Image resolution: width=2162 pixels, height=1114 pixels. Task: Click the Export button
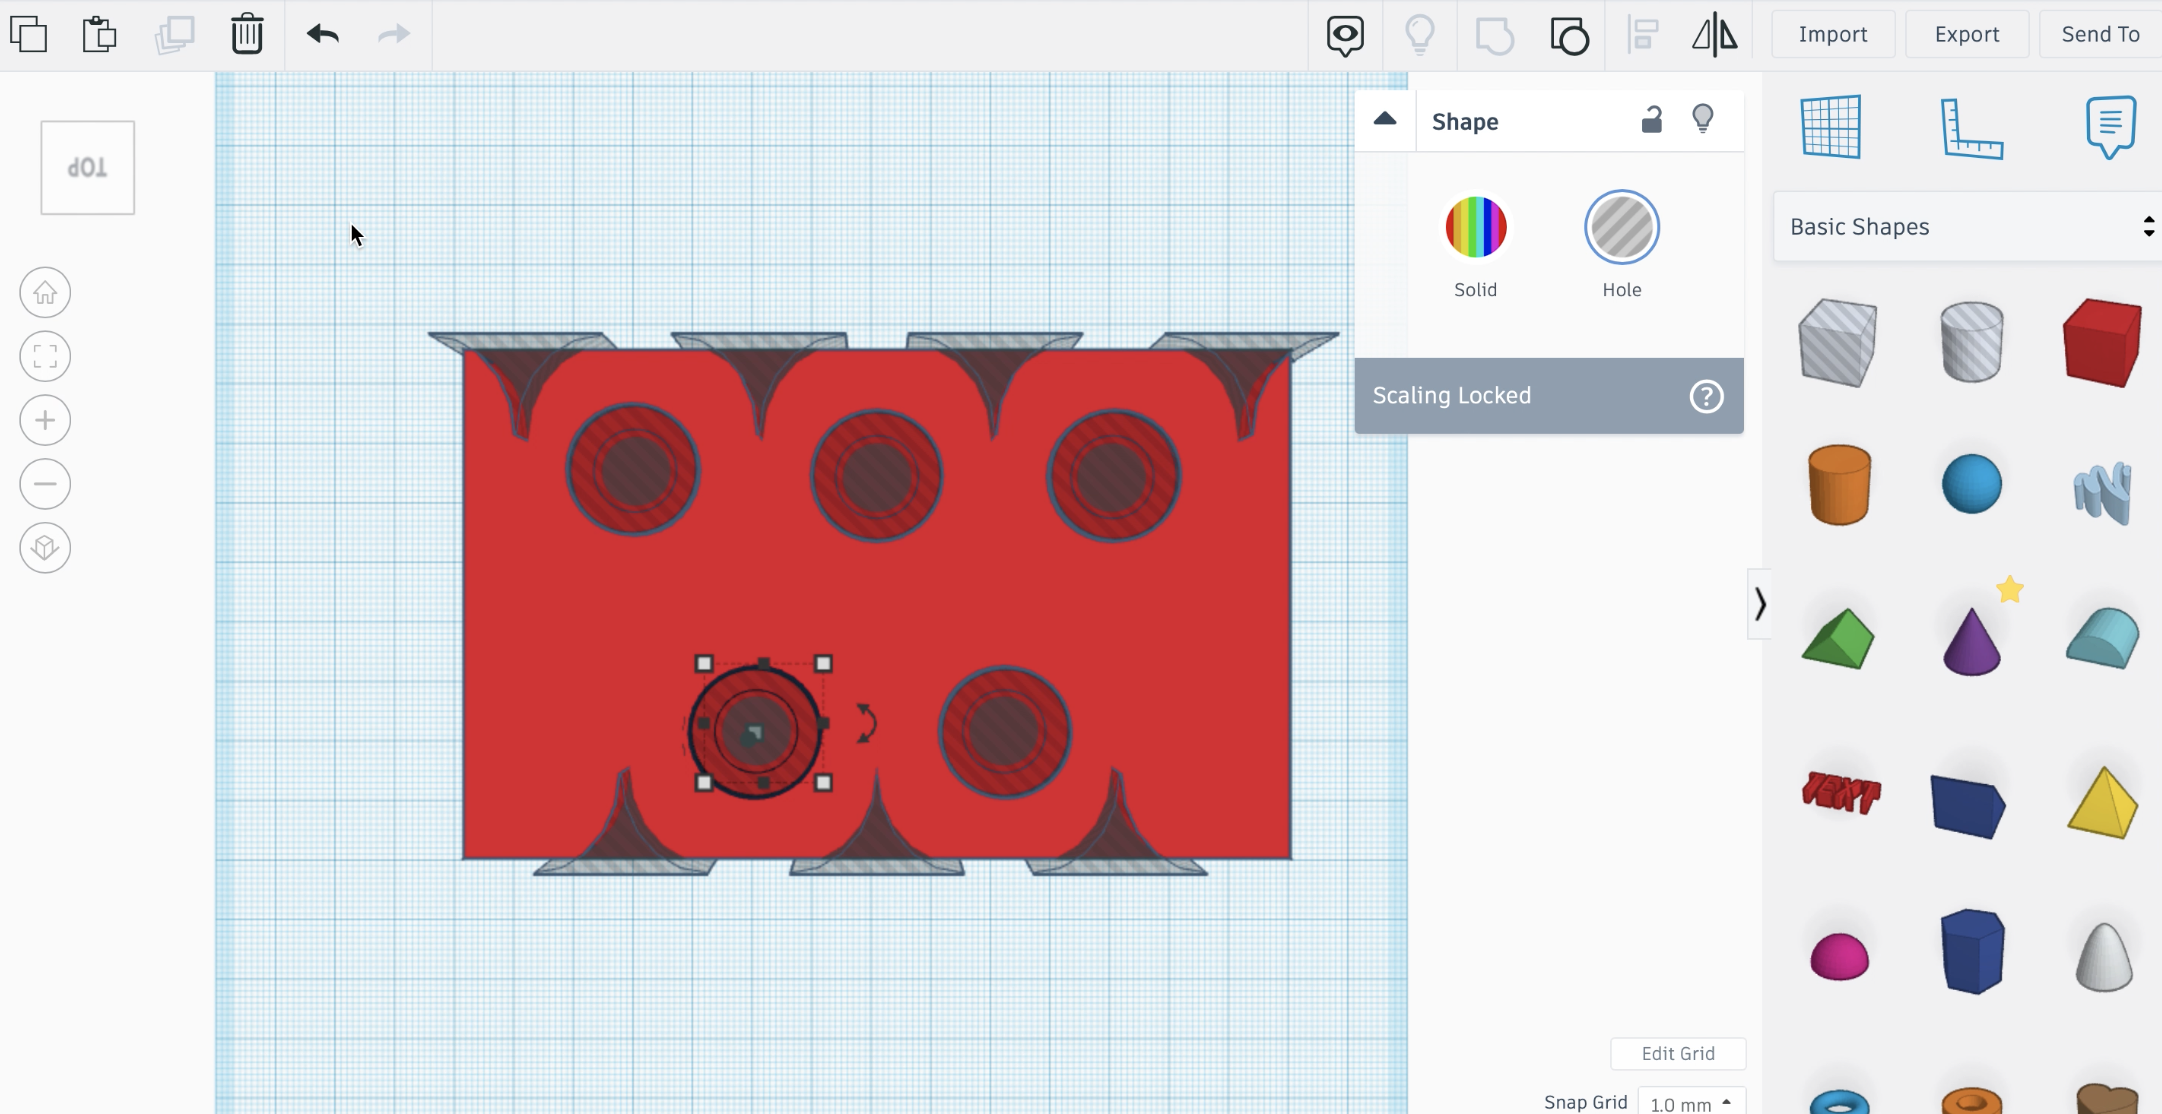coord(1967,34)
